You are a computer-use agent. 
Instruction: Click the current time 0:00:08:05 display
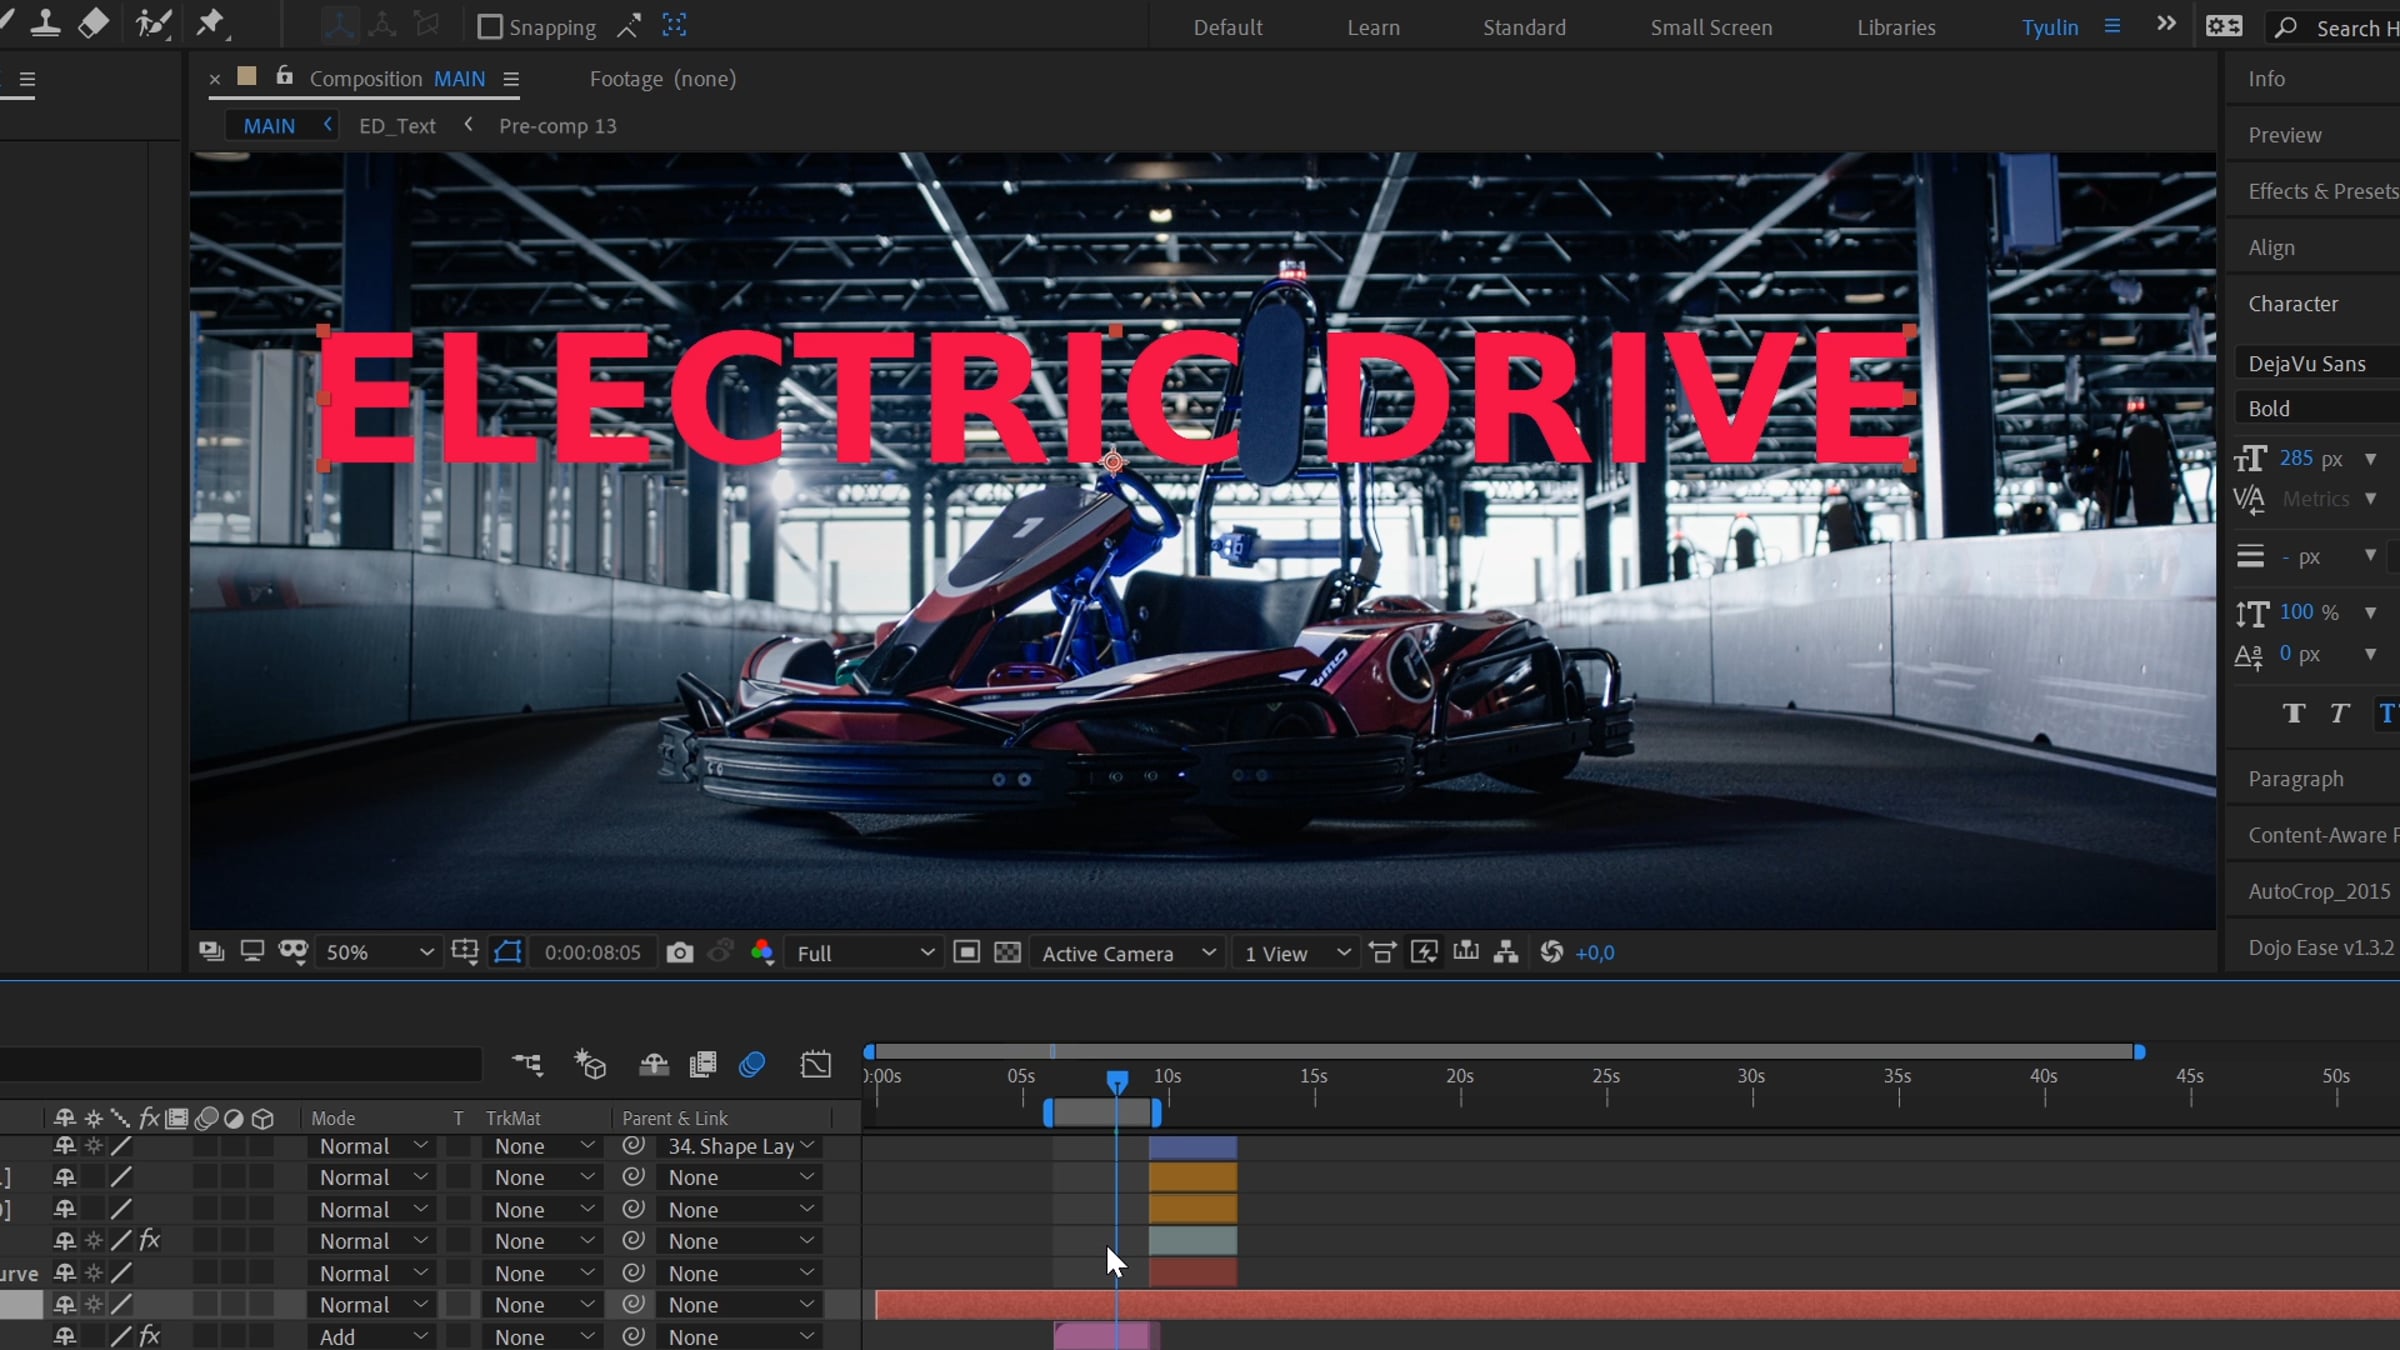(x=592, y=953)
